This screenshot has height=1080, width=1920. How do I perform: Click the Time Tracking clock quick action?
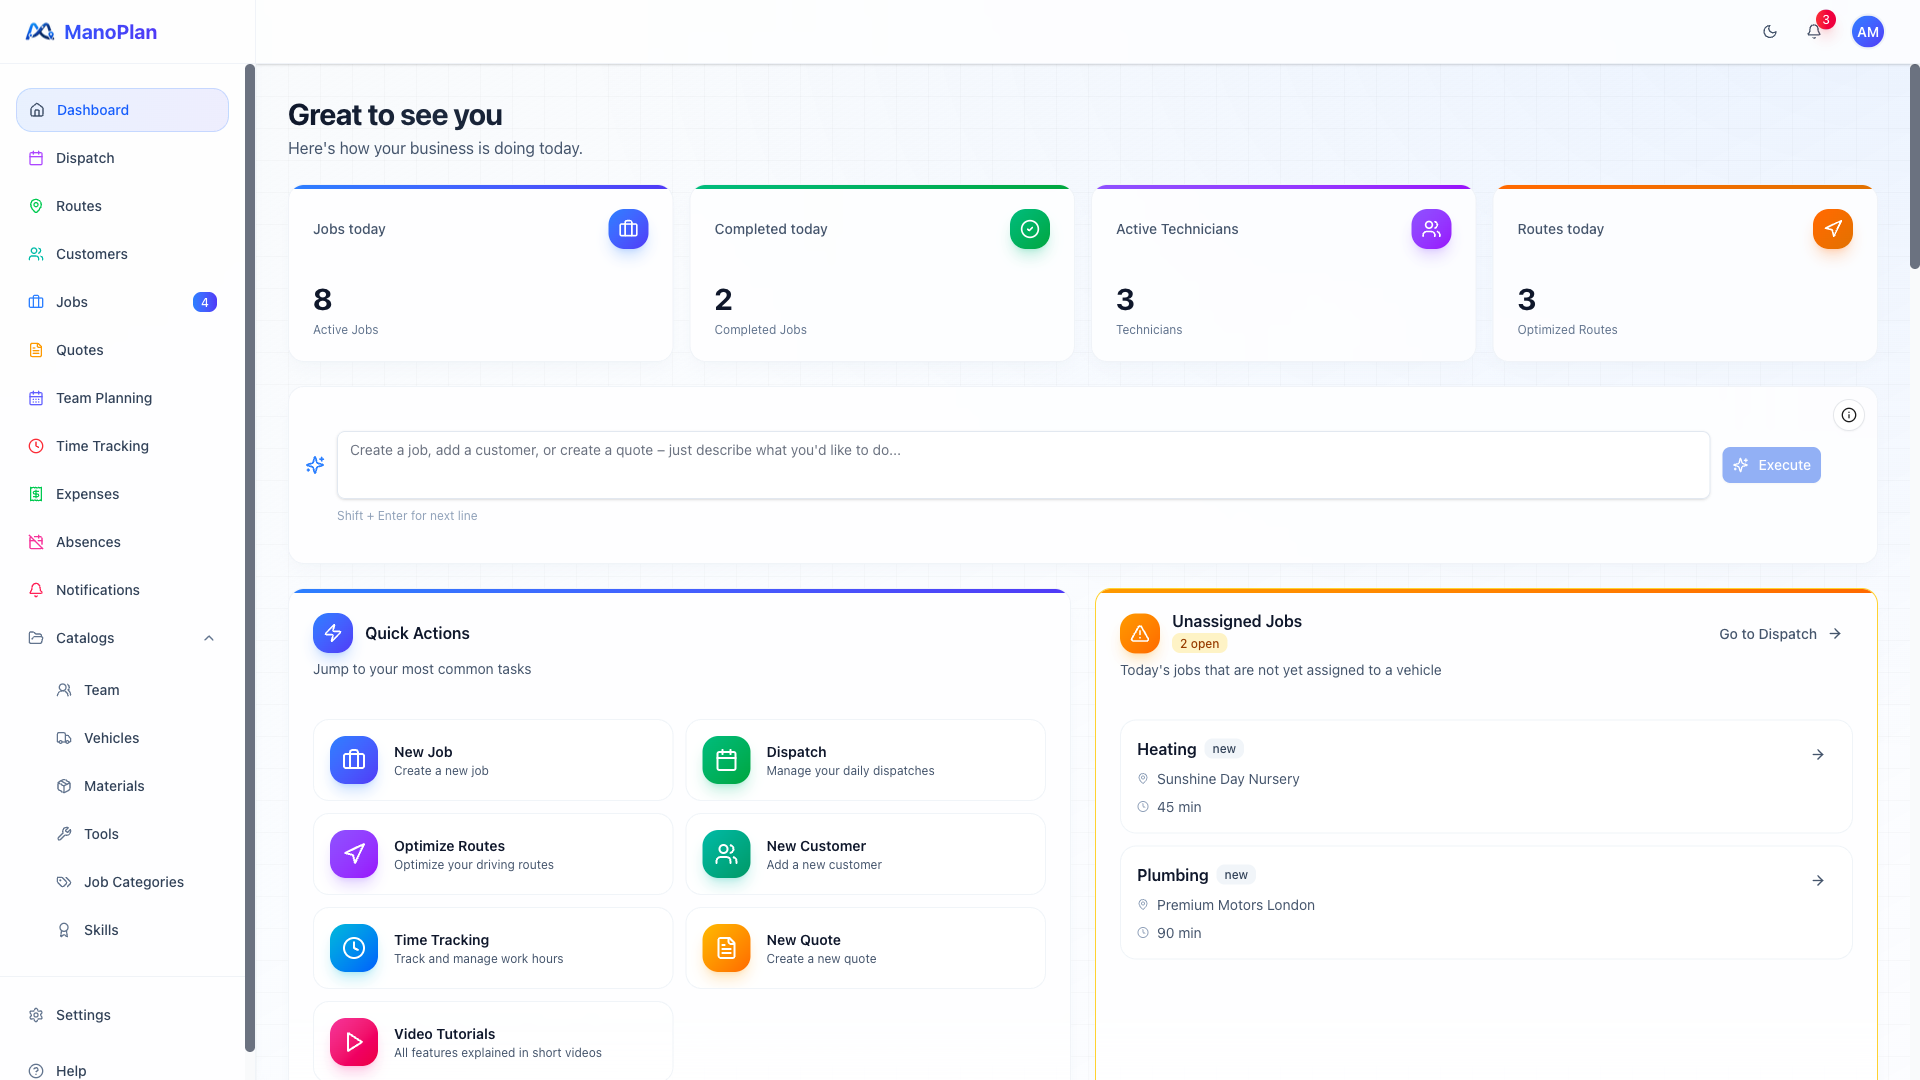(354, 948)
